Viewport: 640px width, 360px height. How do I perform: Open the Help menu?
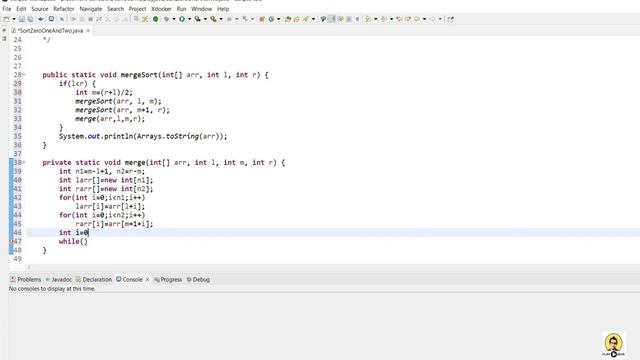[x=223, y=9]
